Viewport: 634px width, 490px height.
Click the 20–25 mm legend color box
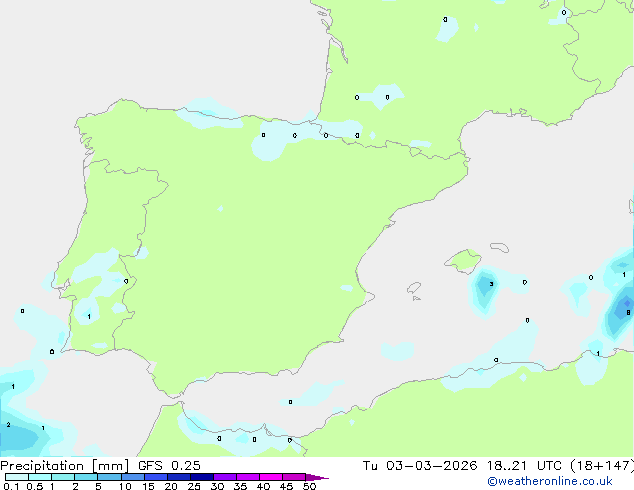[x=179, y=477]
